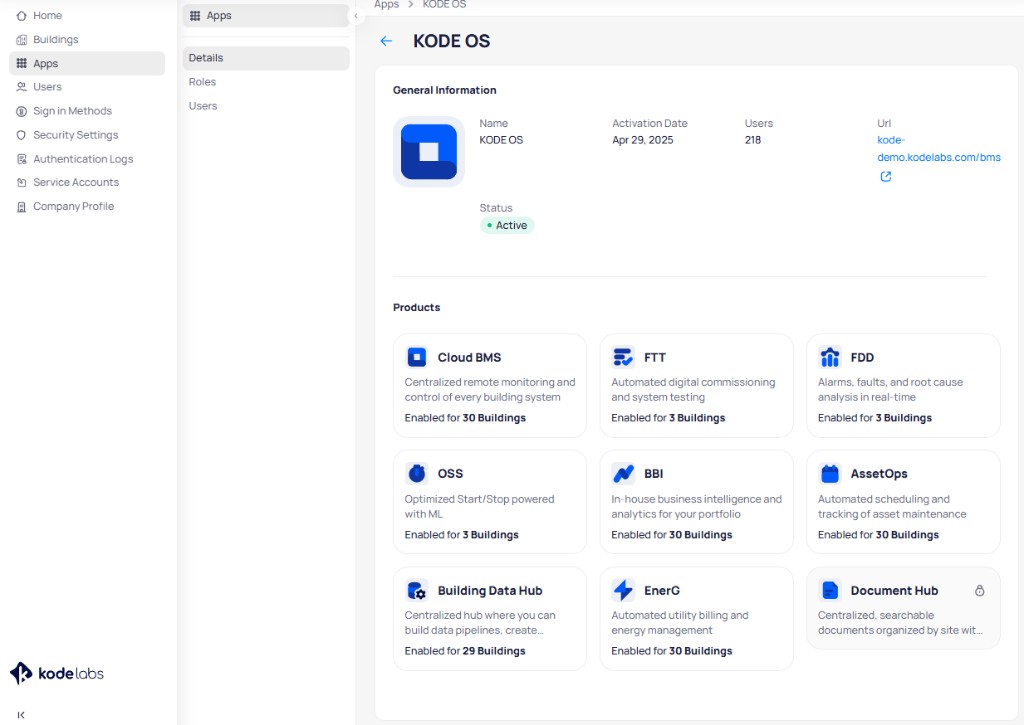Click the EnerG lightning icon
Screen dimensions: 1024x725
[x=623, y=590]
